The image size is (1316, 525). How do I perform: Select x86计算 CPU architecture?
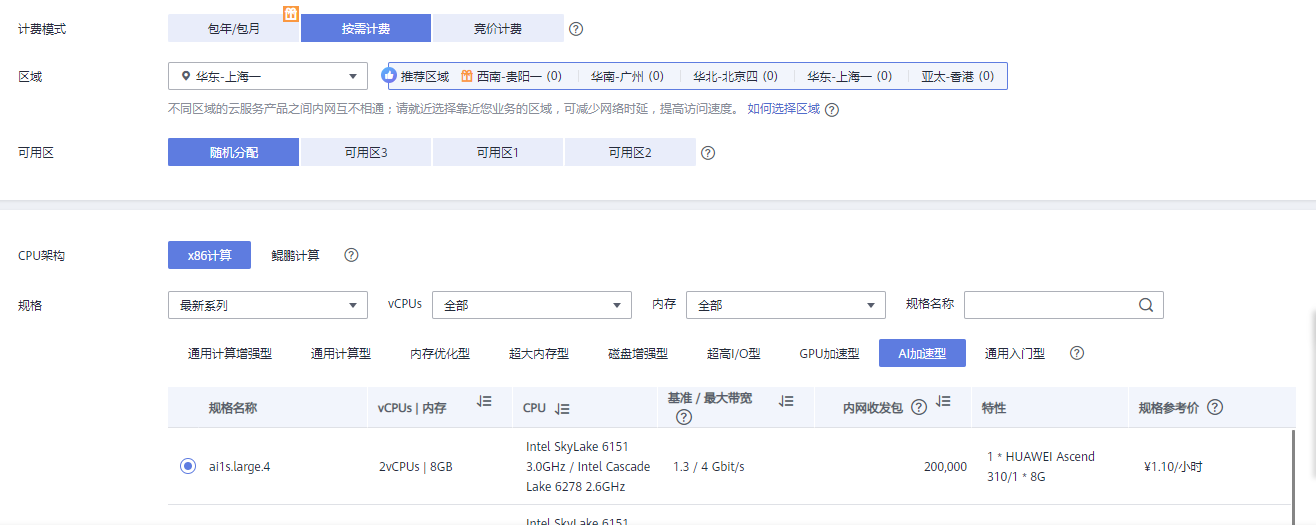click(209, 255)
